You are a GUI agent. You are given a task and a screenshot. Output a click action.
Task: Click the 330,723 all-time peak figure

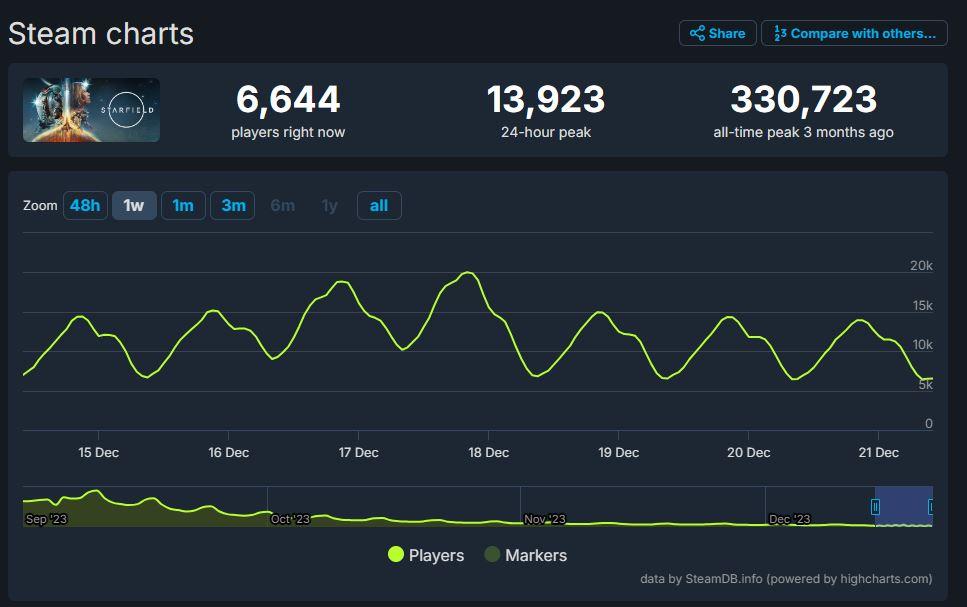(x=804, y=99)
